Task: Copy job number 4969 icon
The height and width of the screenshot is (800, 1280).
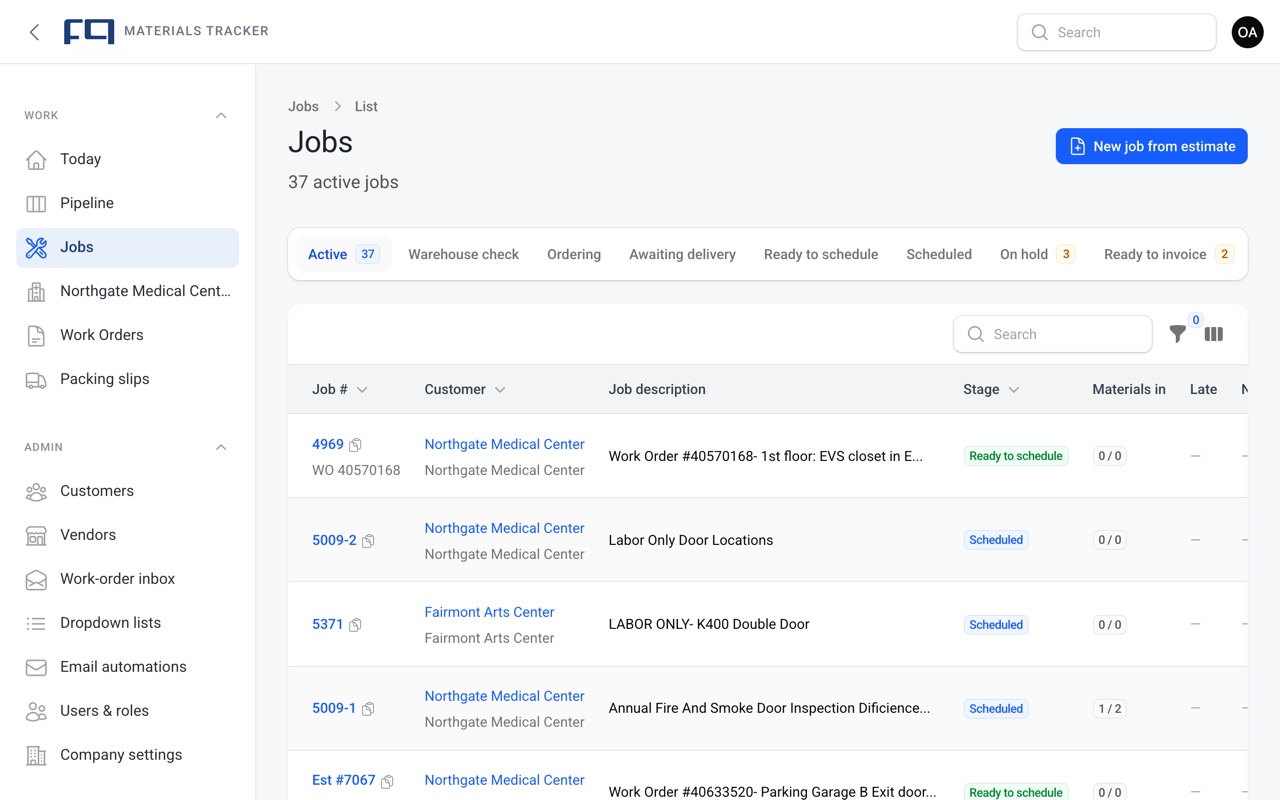Action: pyautogui.click(x=355, y=445)
